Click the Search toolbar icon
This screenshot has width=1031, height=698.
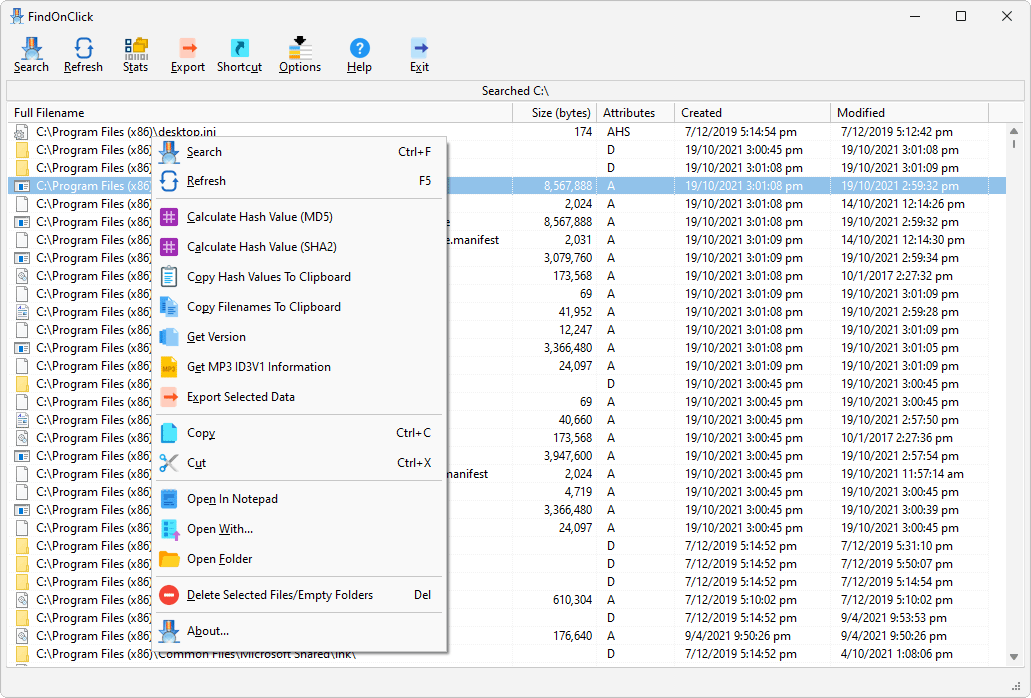[31, 49]
